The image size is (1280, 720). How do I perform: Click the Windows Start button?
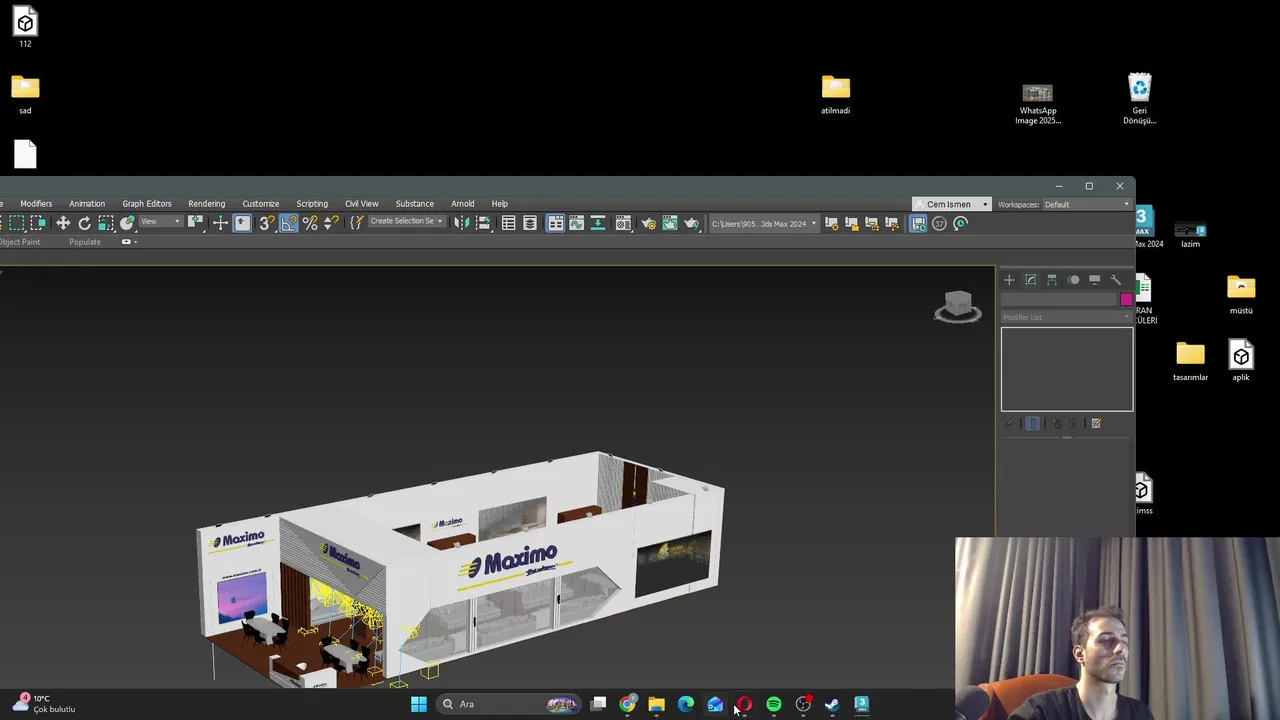[x=419, y=704]
